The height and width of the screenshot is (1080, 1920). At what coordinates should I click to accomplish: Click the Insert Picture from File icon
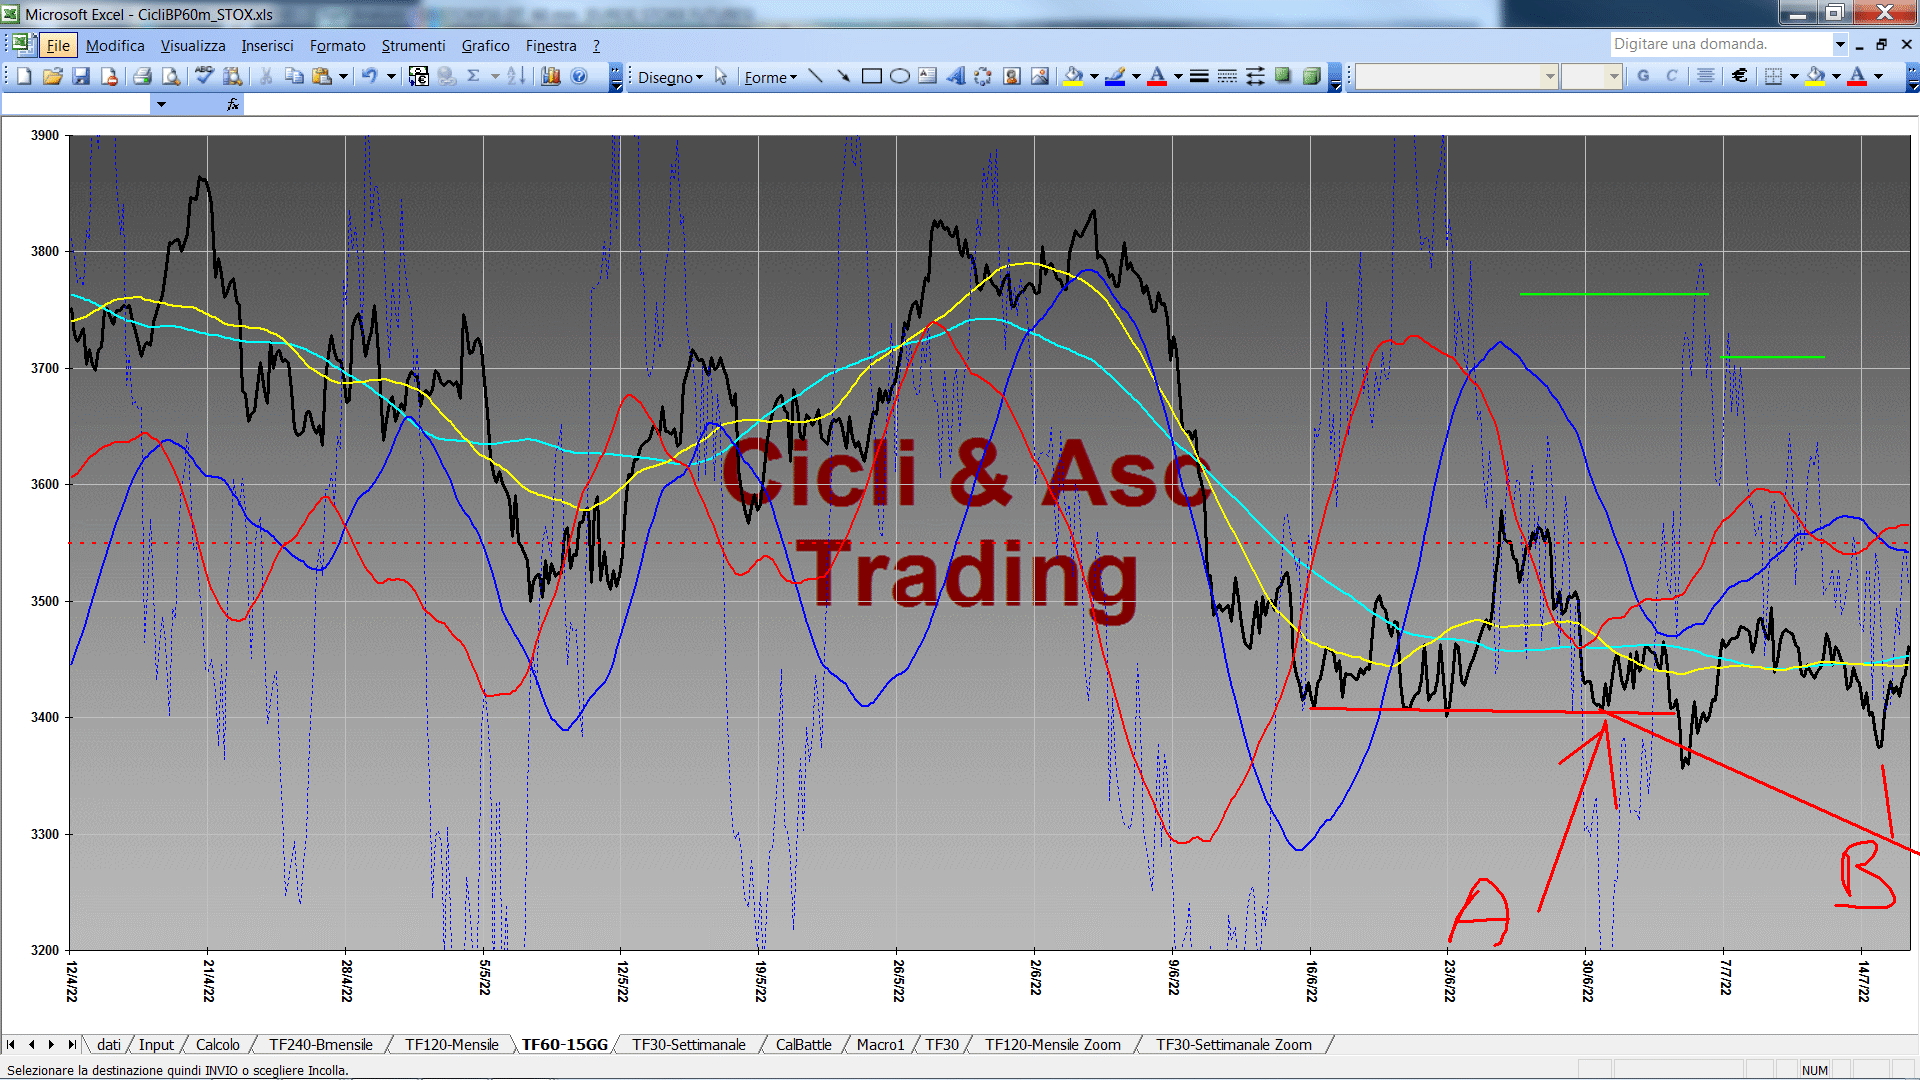(1040, 76)
